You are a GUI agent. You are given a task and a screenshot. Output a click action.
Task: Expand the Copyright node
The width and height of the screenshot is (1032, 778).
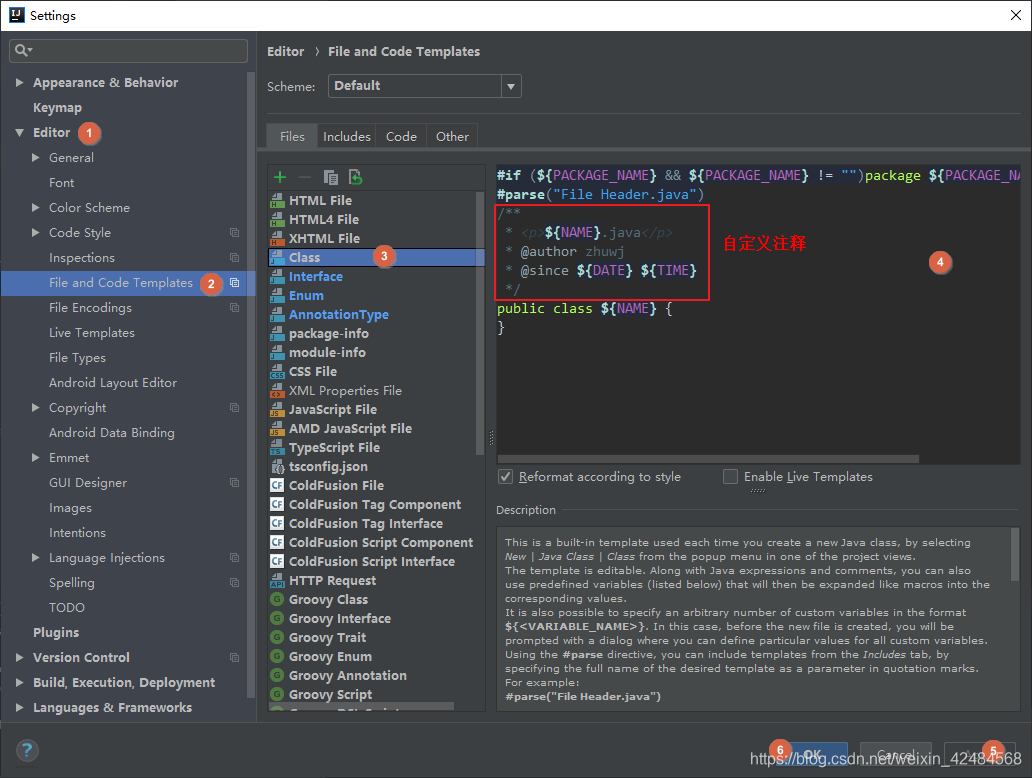click(x=36, y=407)
